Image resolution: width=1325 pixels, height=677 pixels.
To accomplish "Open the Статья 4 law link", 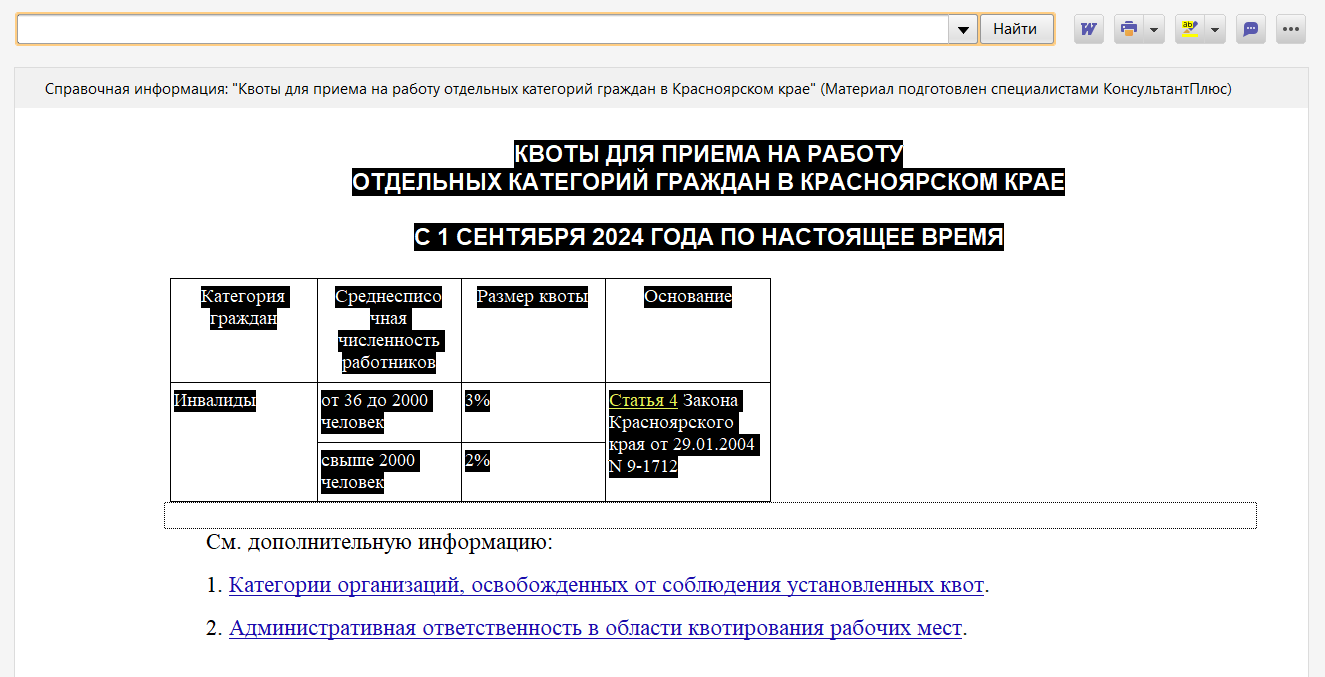I will (643, 400).
